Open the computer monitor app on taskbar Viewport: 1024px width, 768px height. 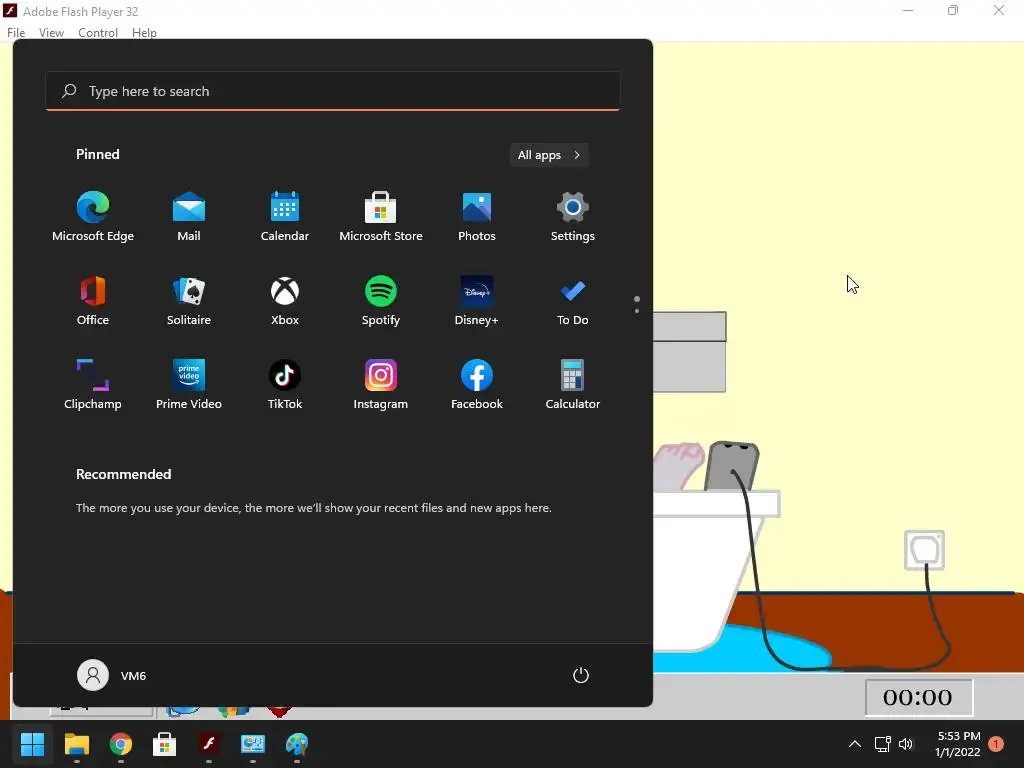(253, 744)
